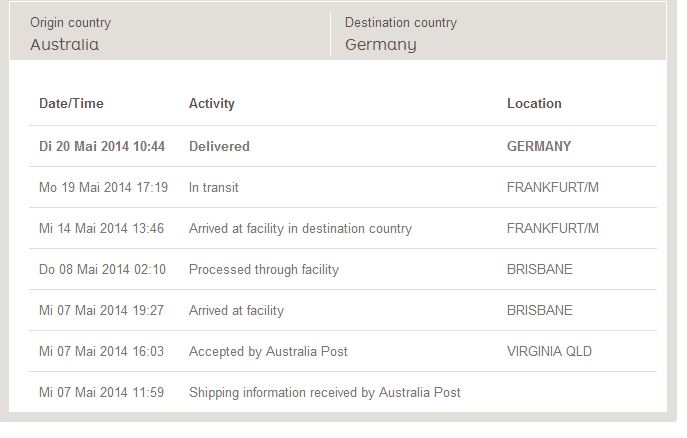Screen dimensions: 687x438
Task: Click the In transit activity entry
Action: [x=214, y=187]
